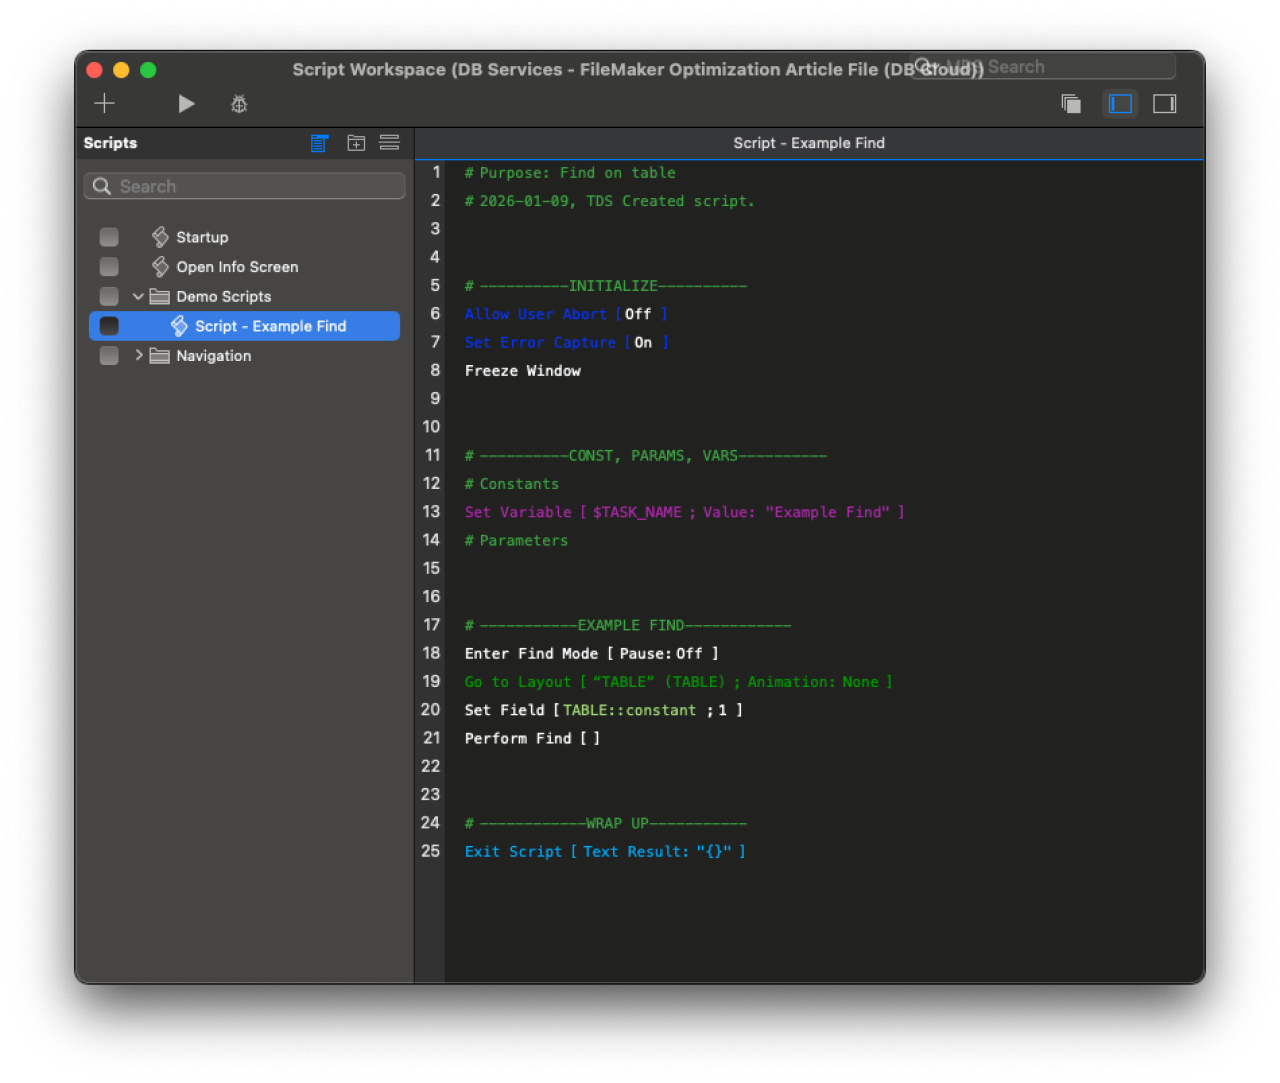Check the Script - Example Find checkbox
Image resolution: width=1280 pixels, height=1083 pixels.
107,325
